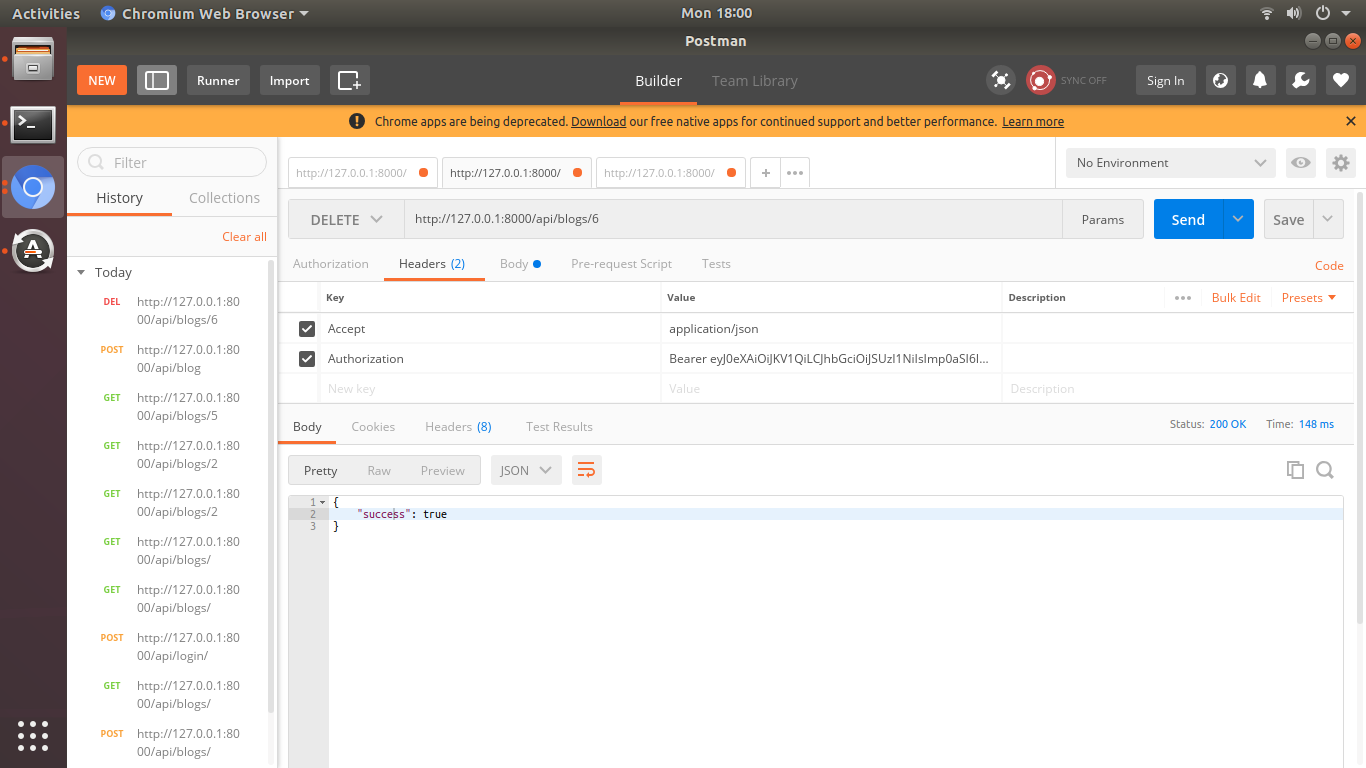Open notifications bell icon

point(1260,81)
